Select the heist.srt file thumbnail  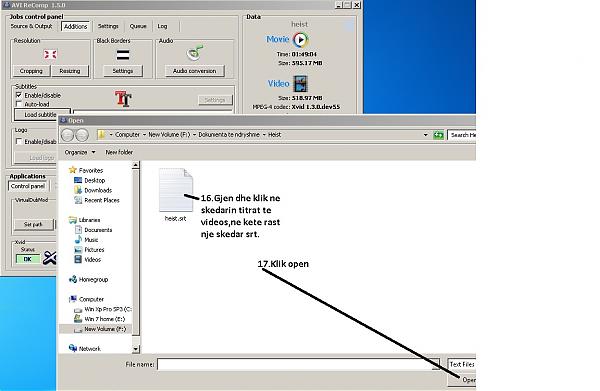tap(176, 190)
